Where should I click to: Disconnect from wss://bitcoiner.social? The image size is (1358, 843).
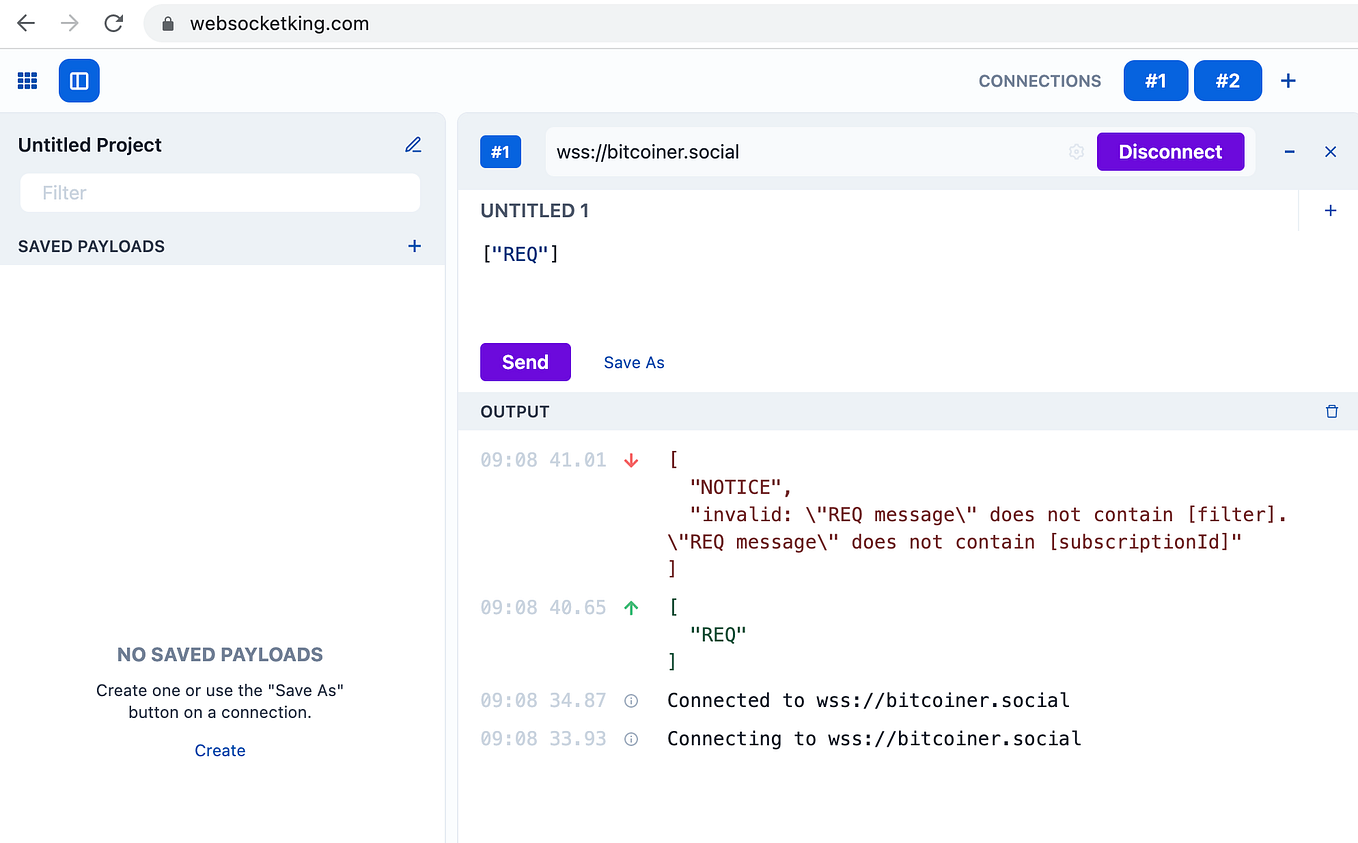[1170, 151]
